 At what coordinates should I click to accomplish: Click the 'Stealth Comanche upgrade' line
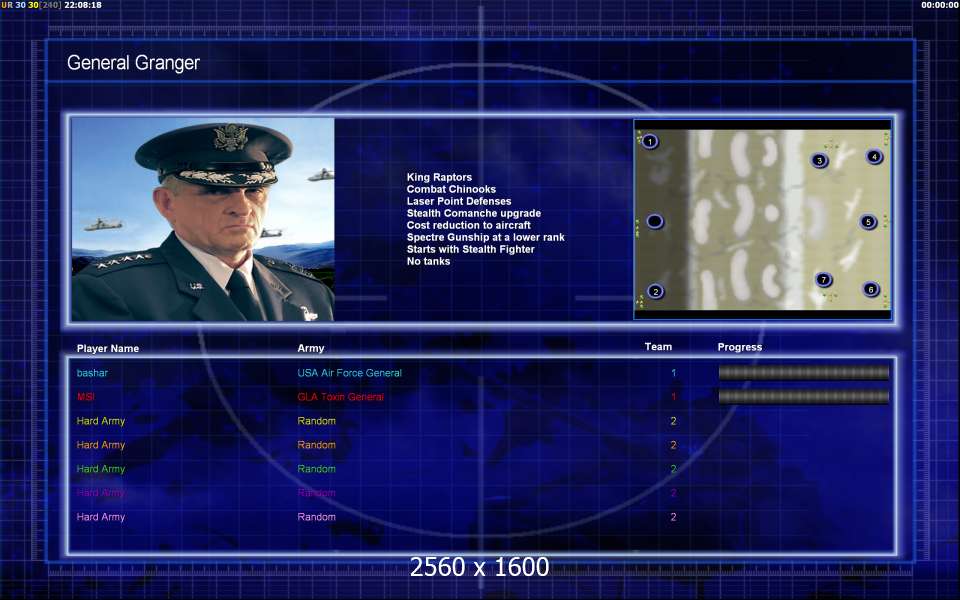coord(473,213)
